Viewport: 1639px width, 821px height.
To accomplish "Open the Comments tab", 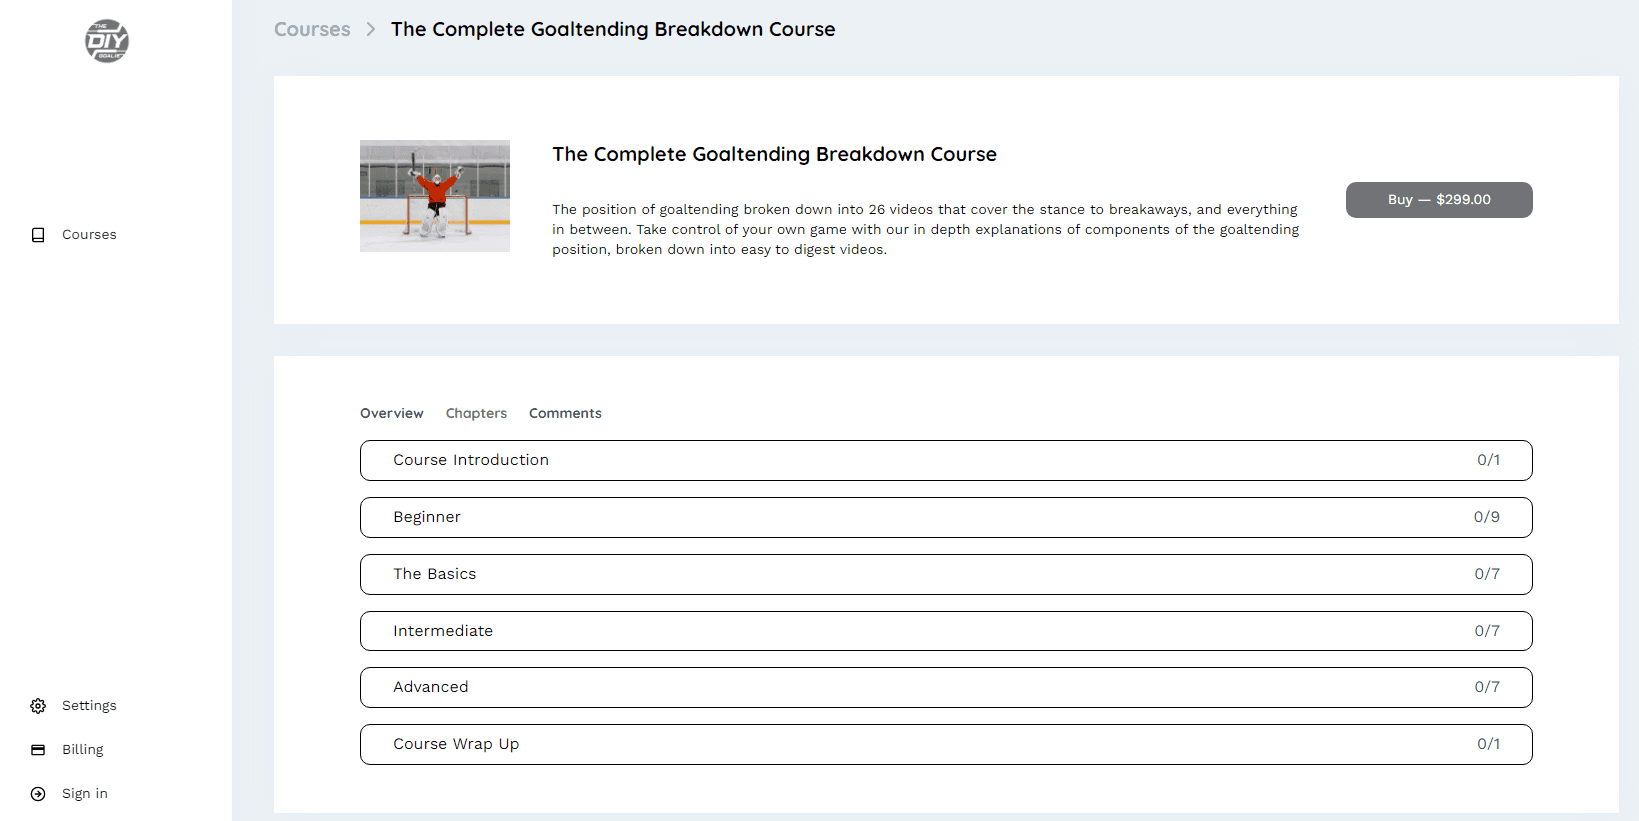I will pos(565,413).
